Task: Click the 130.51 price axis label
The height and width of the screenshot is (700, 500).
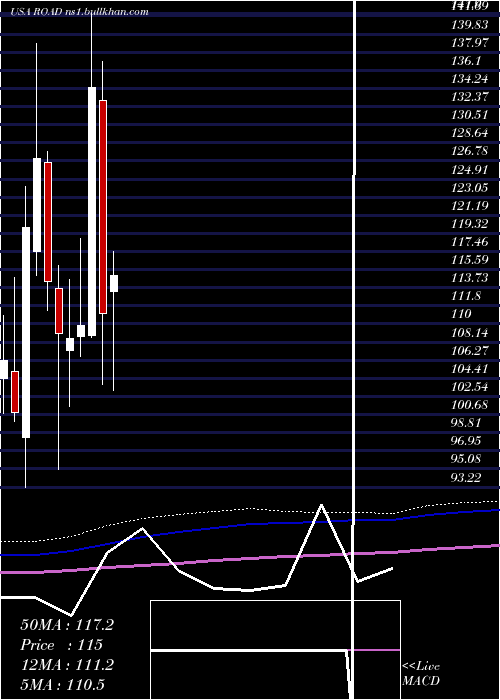Action: (470, 116)
